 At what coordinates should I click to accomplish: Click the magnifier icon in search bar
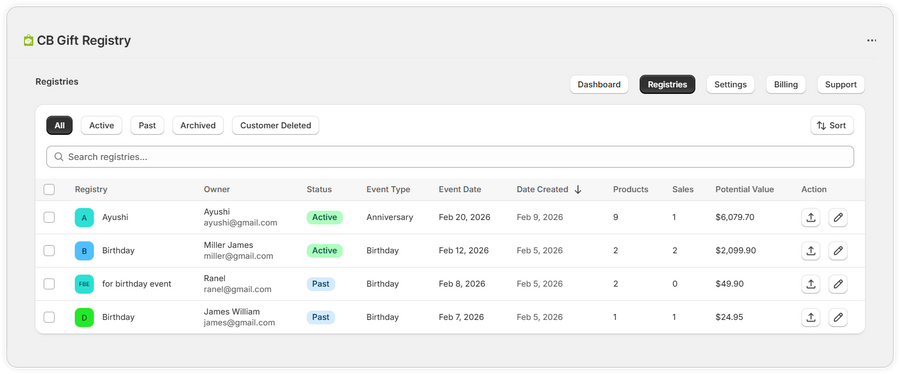pos(59,157)
